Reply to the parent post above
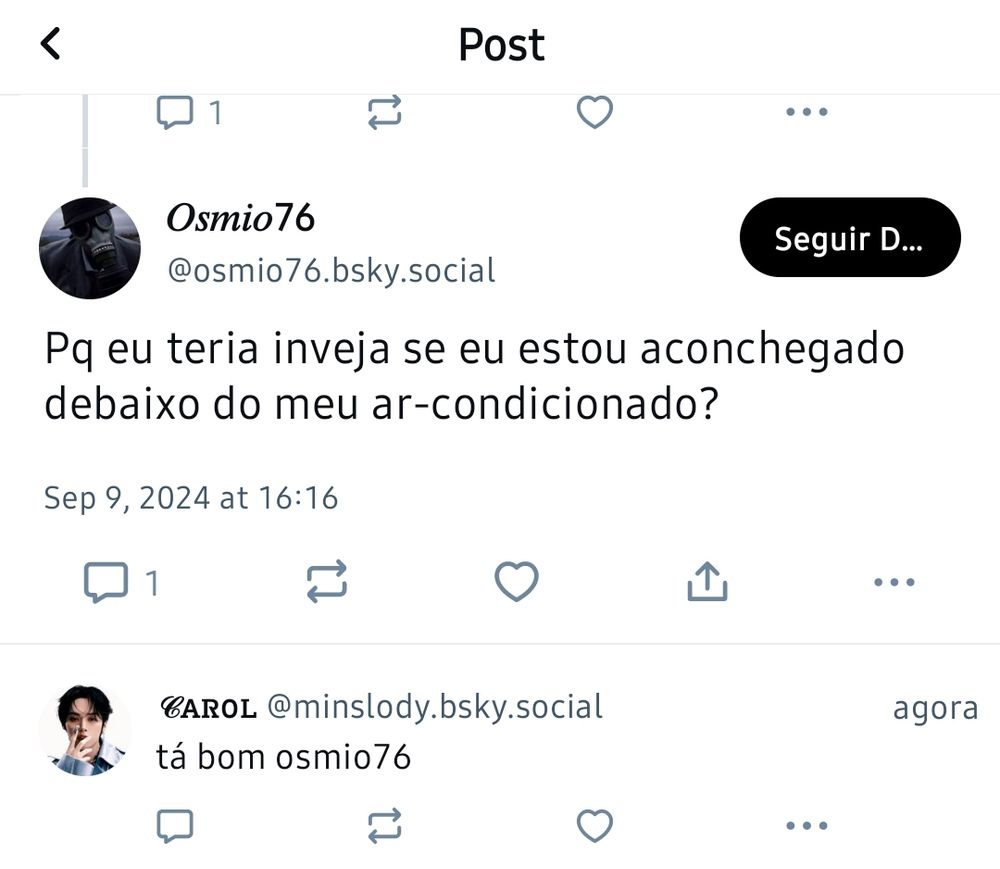The image size is (1000, 869). coord(189,112)
